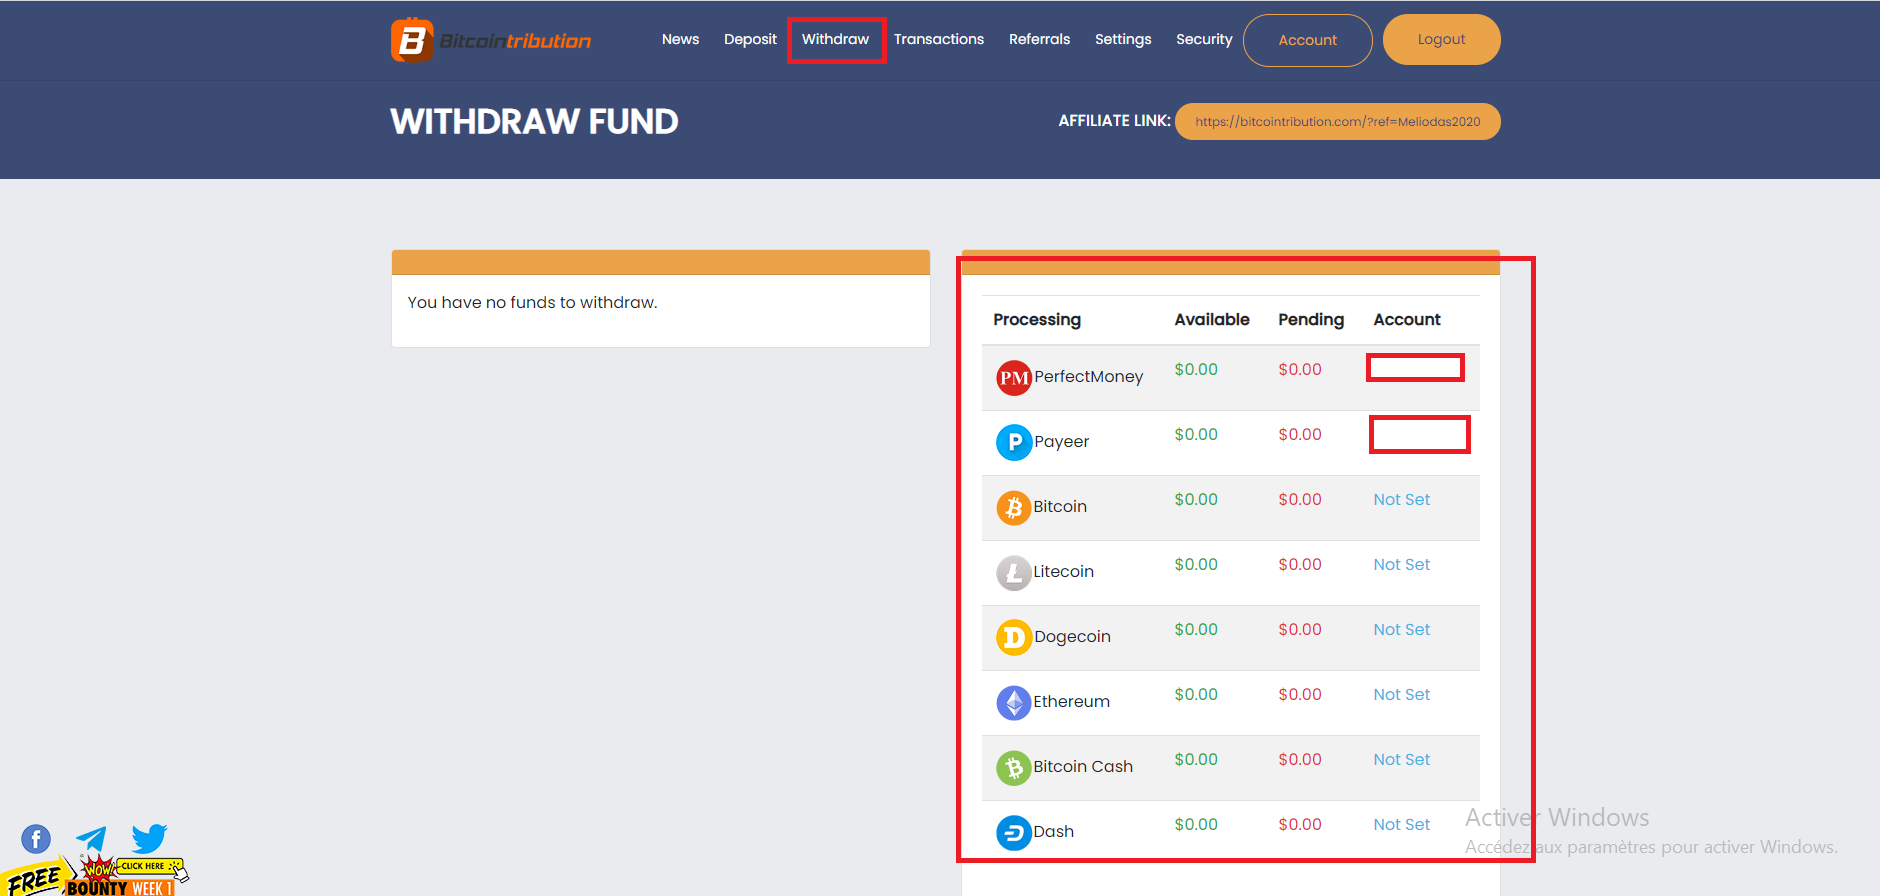The width and height of the screenshot is (1880, 896).
Task: Click the Processing column header
Action: (1037, 320)
